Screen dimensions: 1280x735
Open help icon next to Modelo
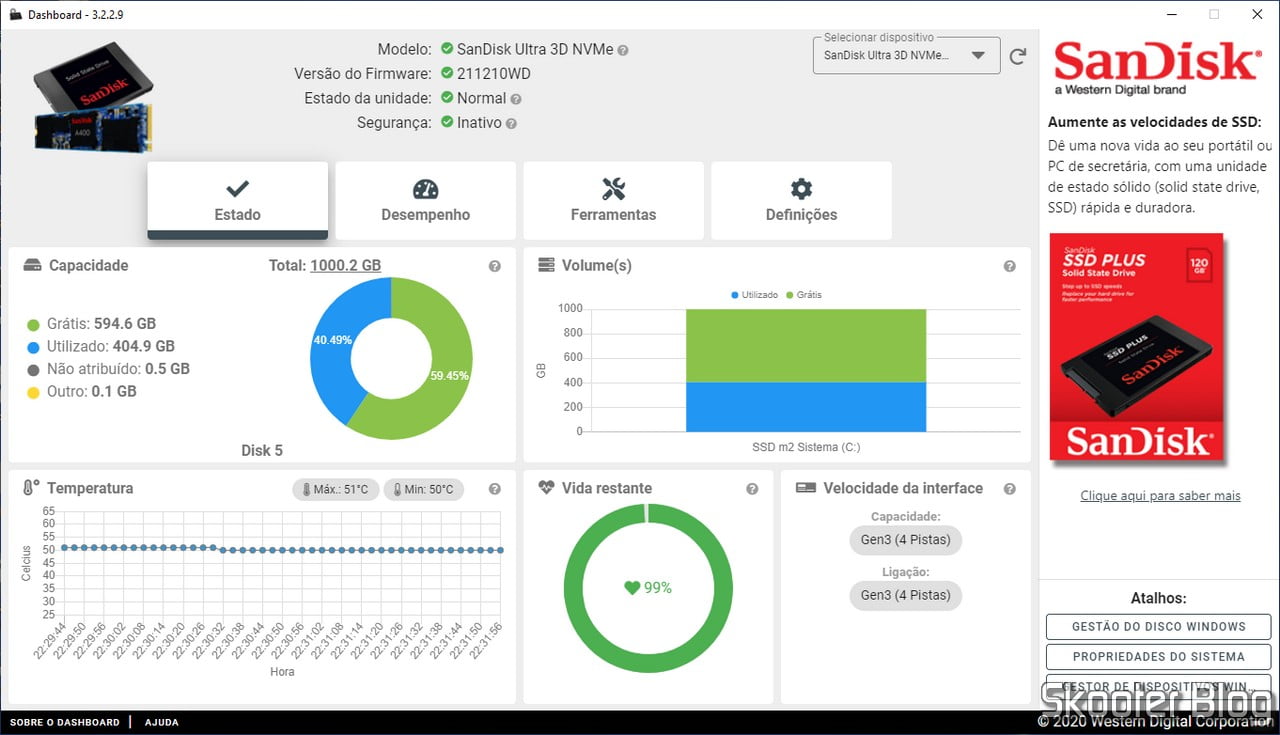[623, 50]
